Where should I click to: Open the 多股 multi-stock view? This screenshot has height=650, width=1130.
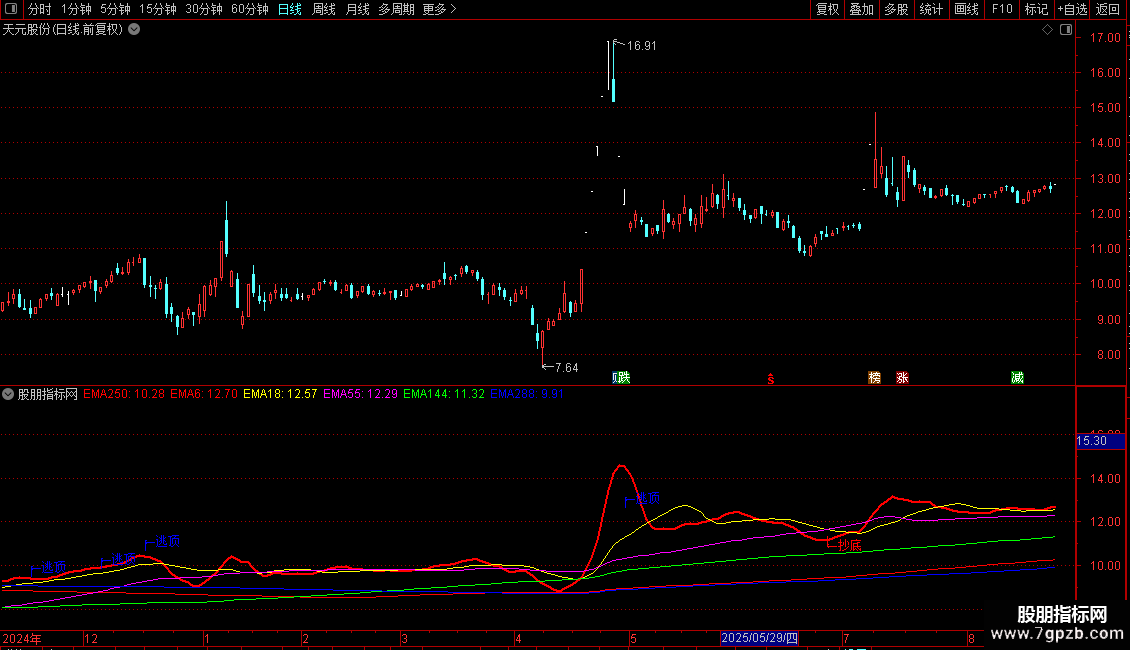coord(897,9)
